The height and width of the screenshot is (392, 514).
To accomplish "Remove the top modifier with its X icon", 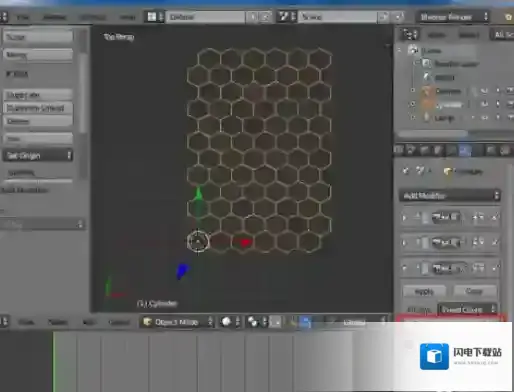I will tap(495, 217).
